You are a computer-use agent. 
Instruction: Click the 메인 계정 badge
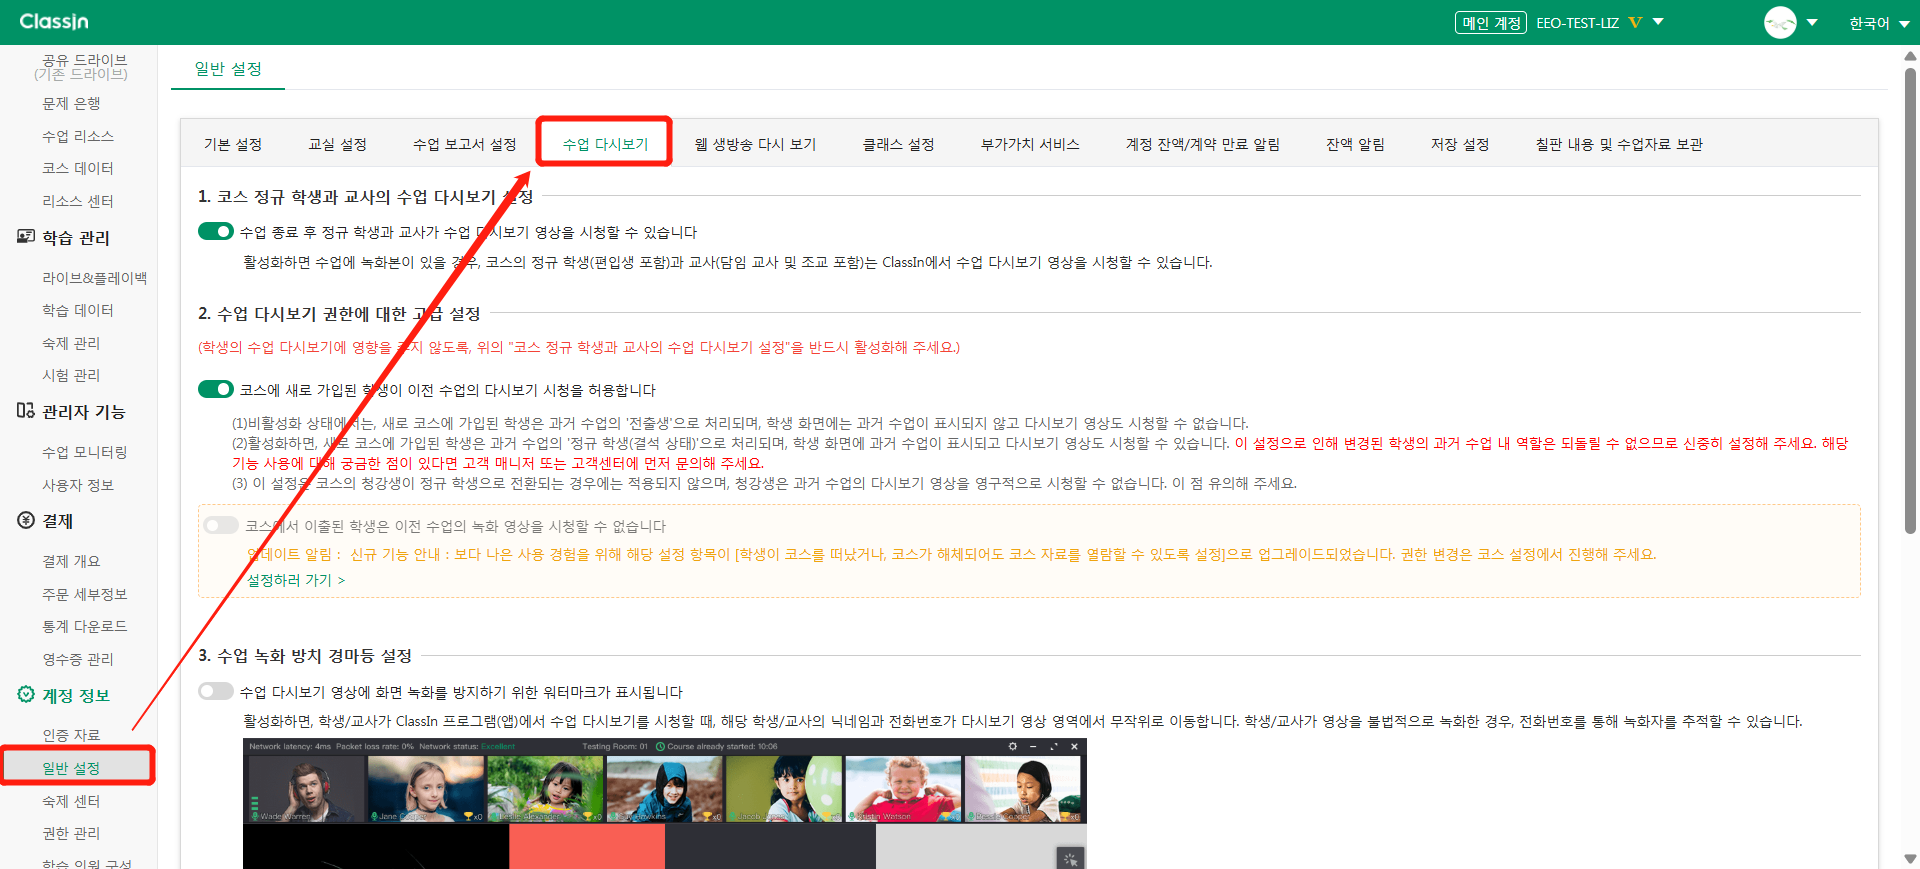tap(1491, 22)
